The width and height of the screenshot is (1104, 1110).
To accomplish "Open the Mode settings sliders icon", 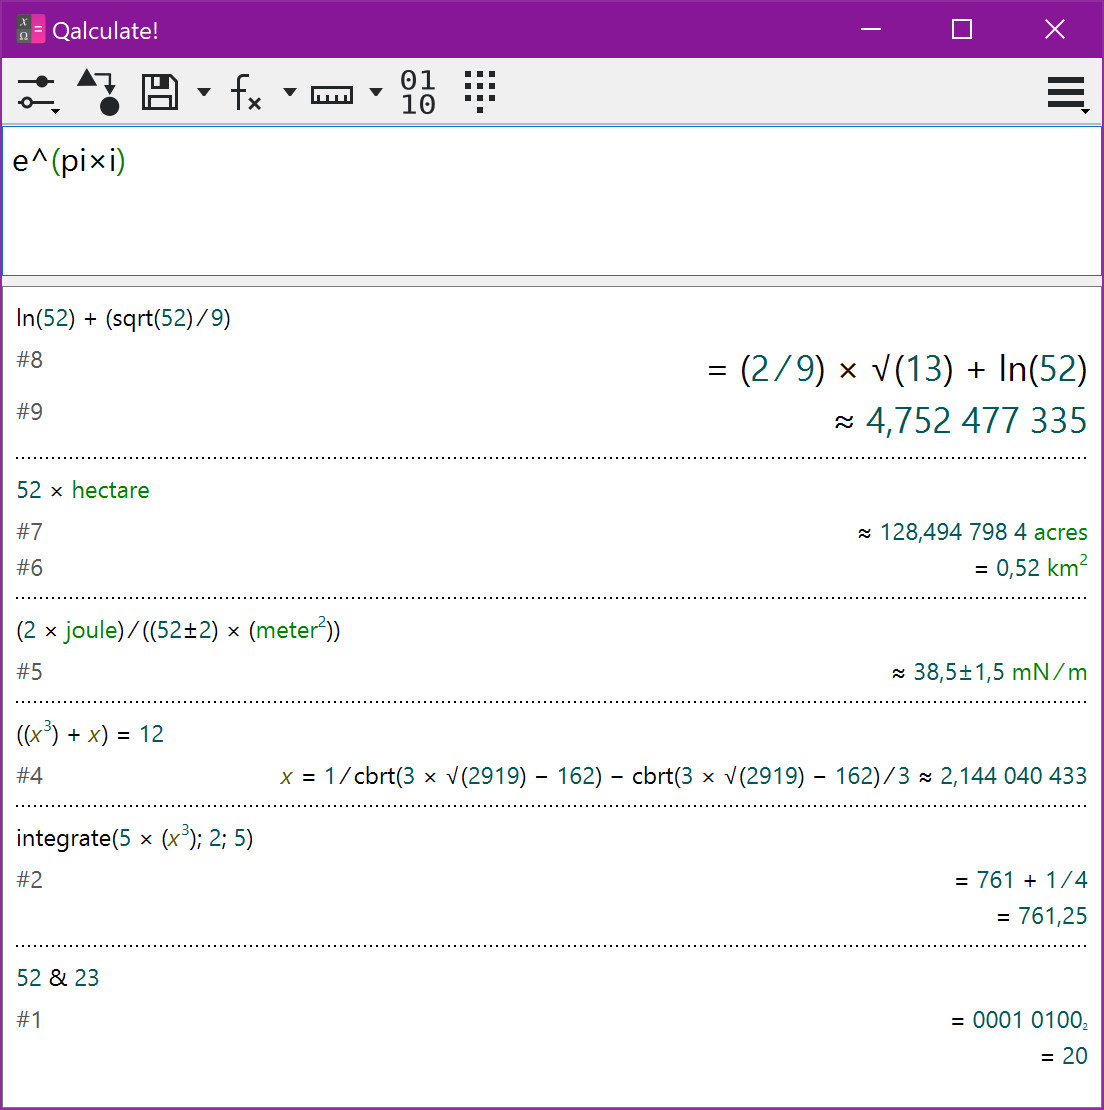I will tap(38, 92).
